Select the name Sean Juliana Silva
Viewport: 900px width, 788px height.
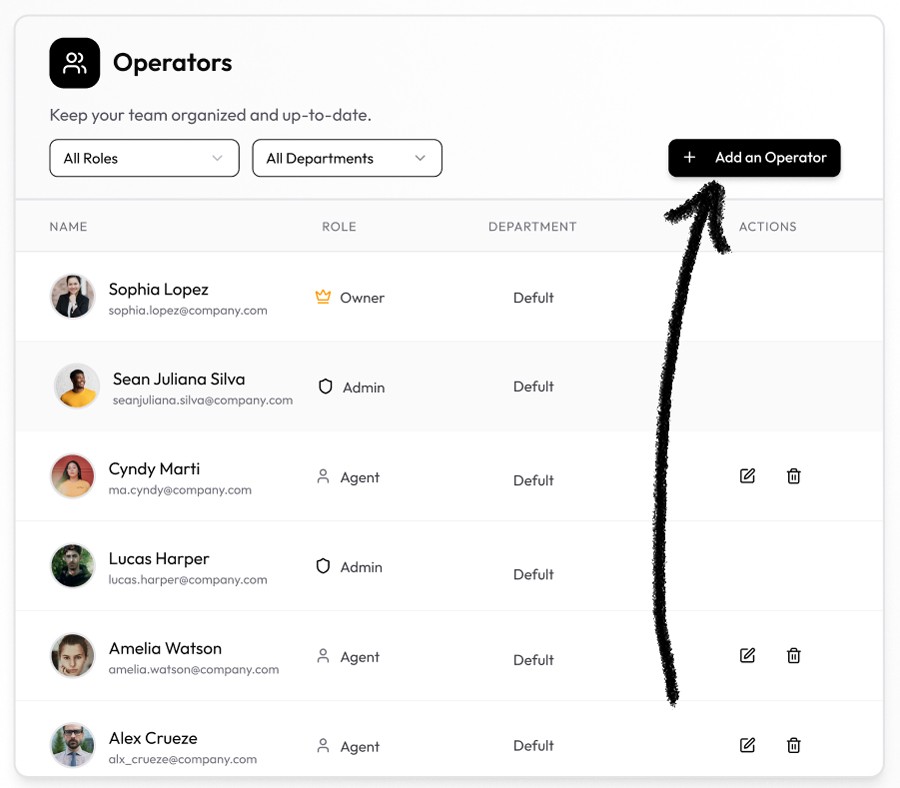(x=179, y=379)
